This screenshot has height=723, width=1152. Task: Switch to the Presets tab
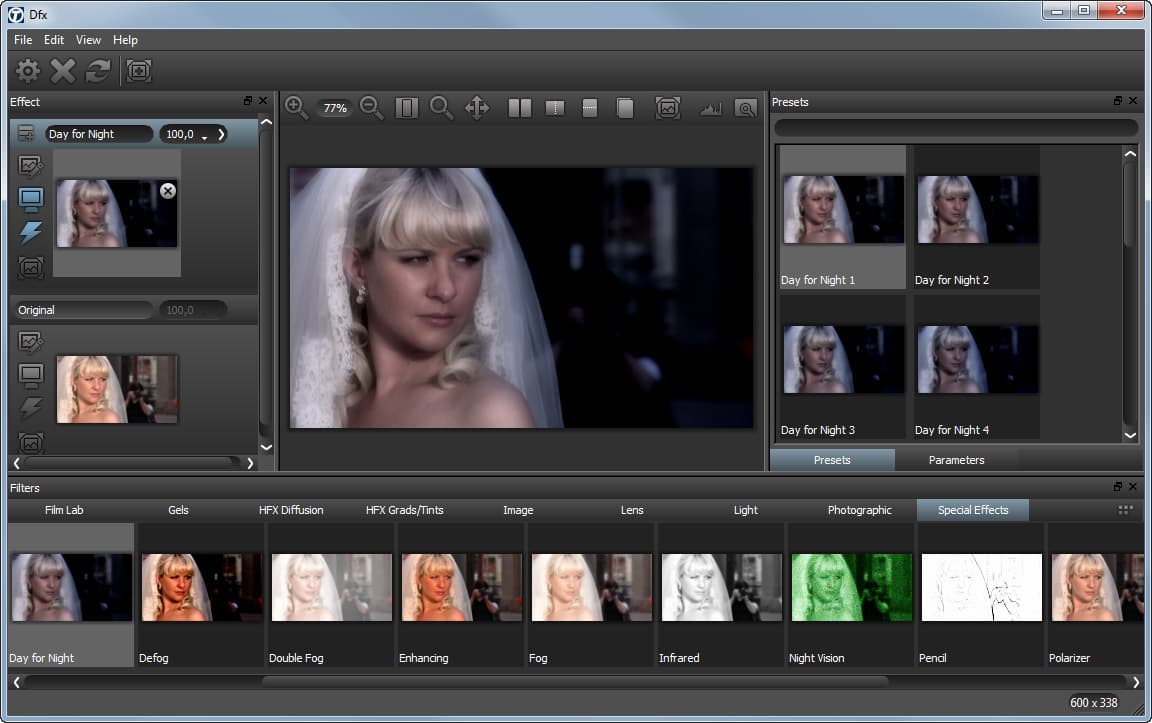click(x=832, y=460)
